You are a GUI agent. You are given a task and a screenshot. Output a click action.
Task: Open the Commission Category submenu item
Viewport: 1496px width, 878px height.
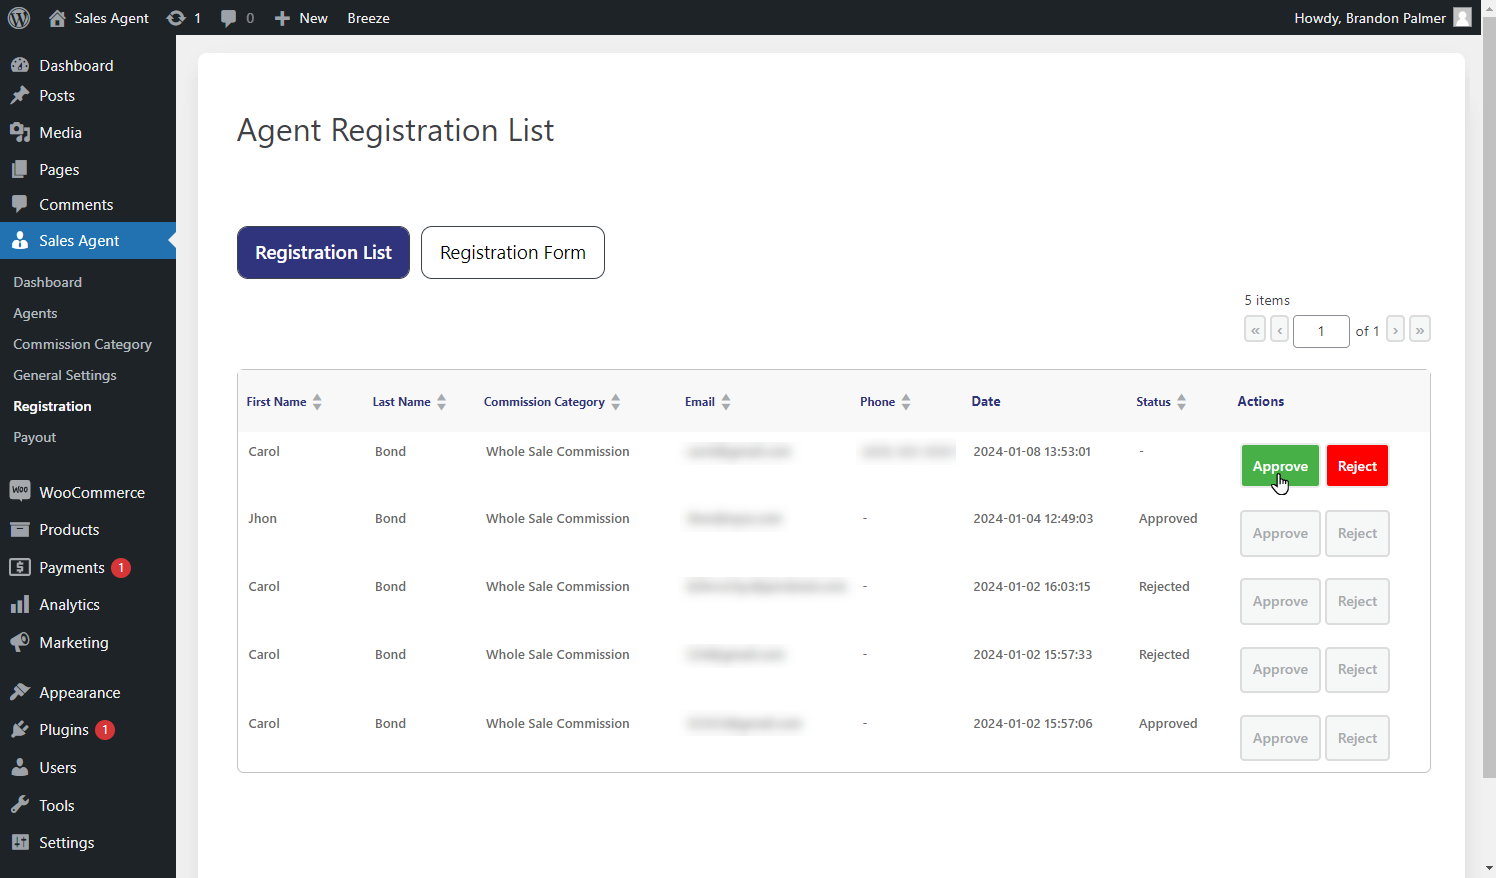coord(83,344)
